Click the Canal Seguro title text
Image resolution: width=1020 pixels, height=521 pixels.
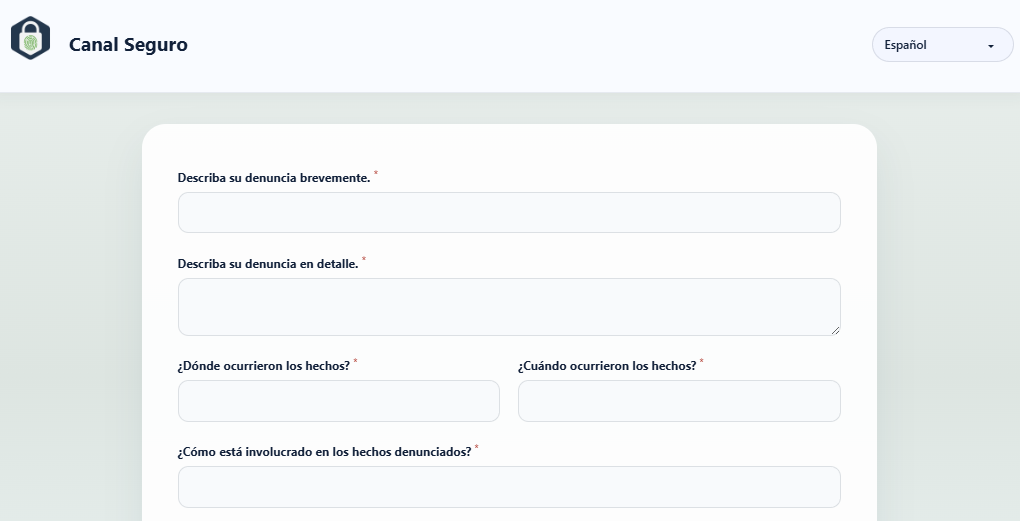pos(128,45)
